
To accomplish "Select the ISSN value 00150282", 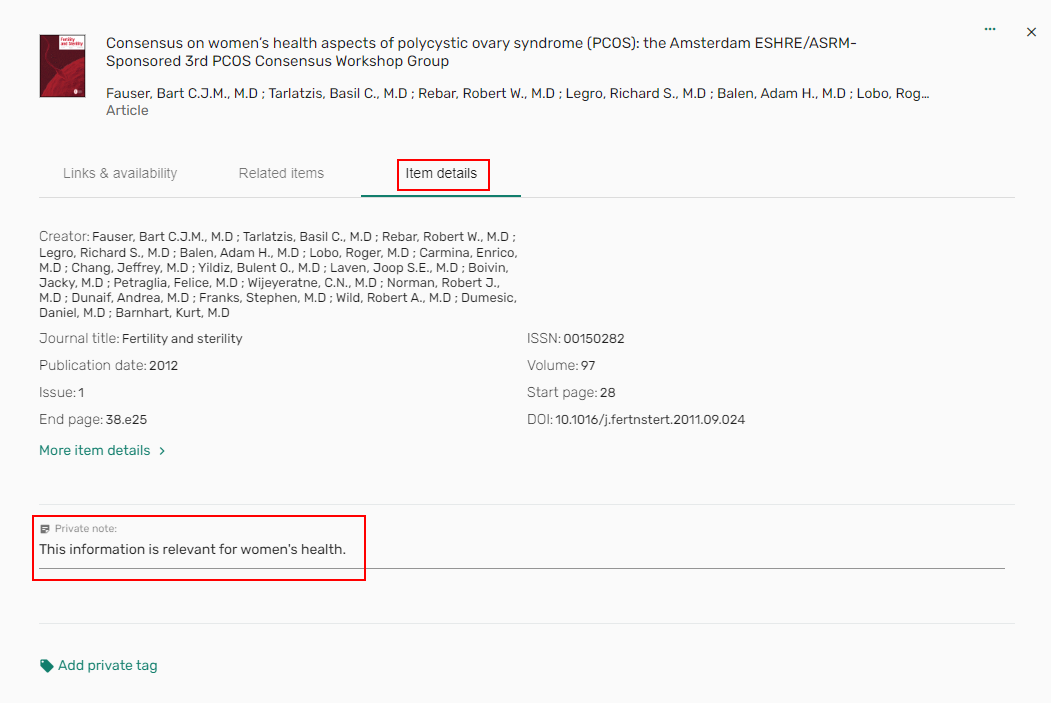I will [x=593, y=339].
